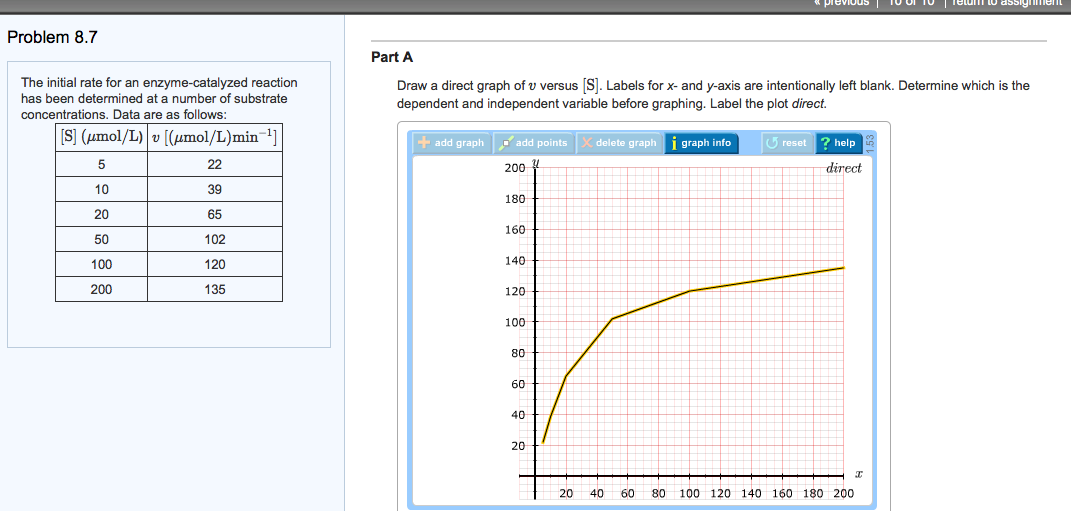Select the plotted point at S=50

click(612, 318)
